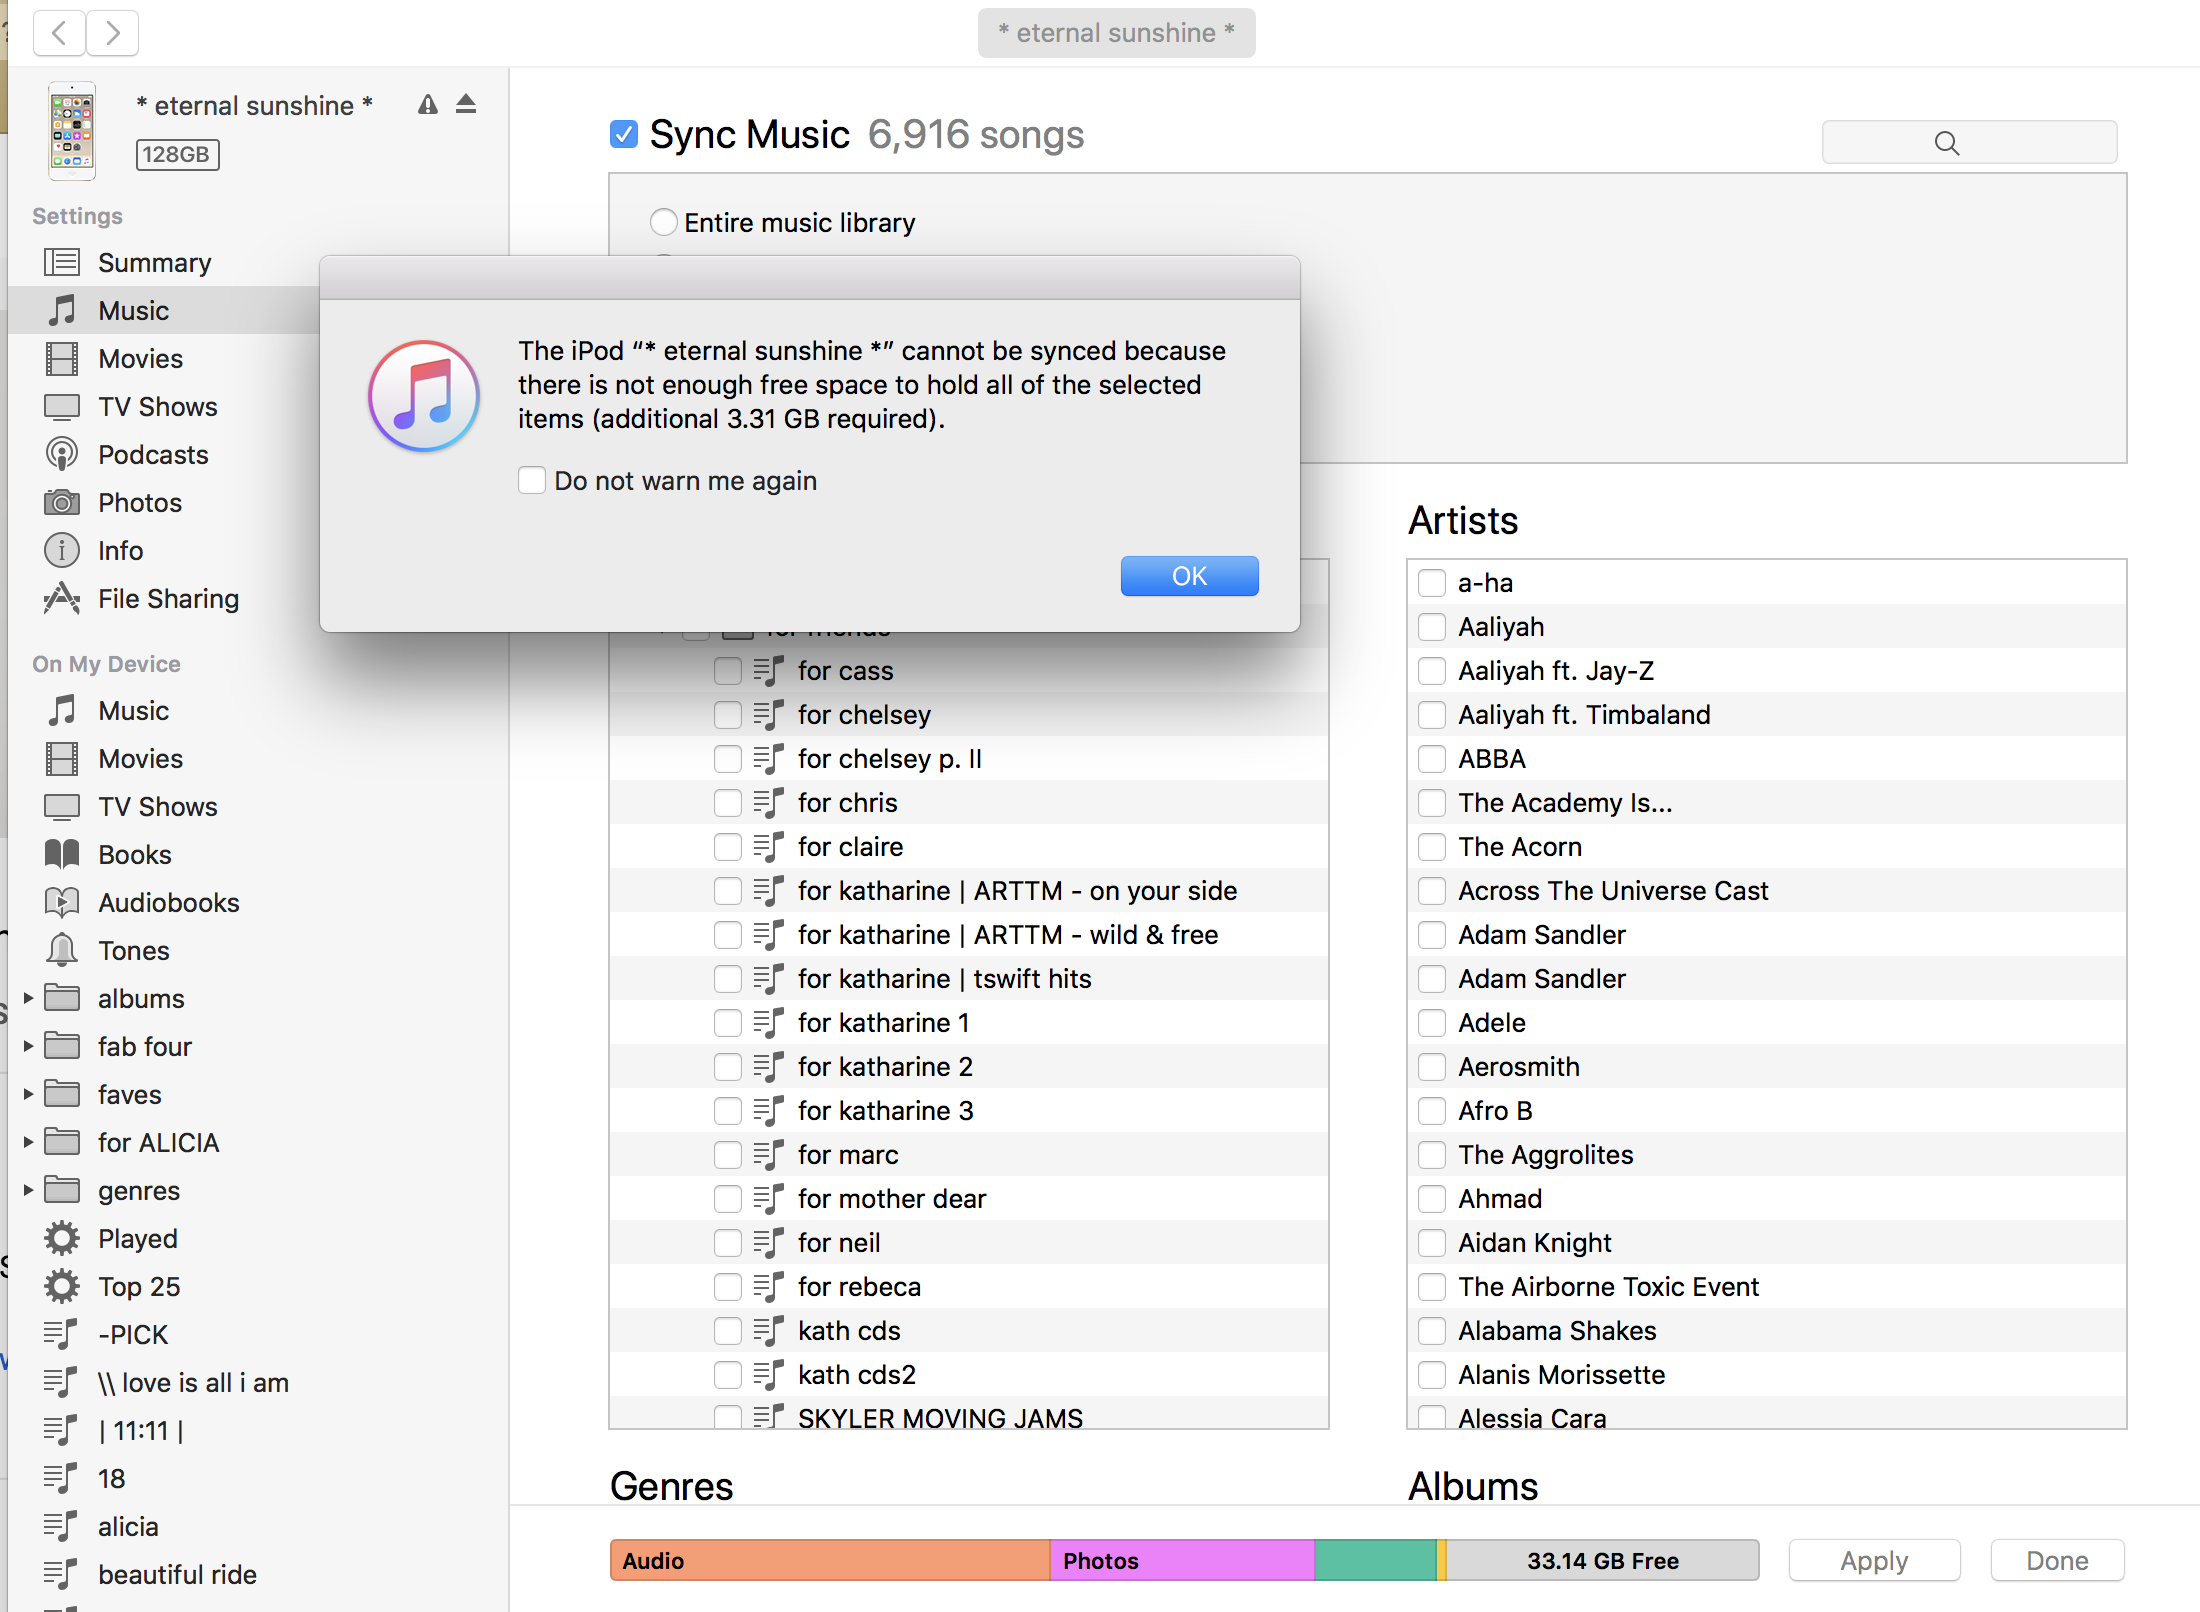Open Tones on the device
Image resolution: width=2200 pixels, height=1612 pixels.
point(133,951)
